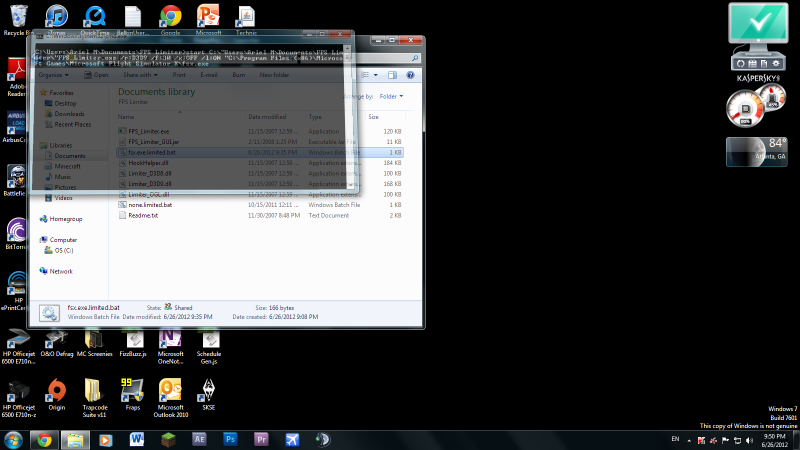Select the HP Officejet 6500 E710n-z printer icon
800x450 pixels.
coord(18,398)
